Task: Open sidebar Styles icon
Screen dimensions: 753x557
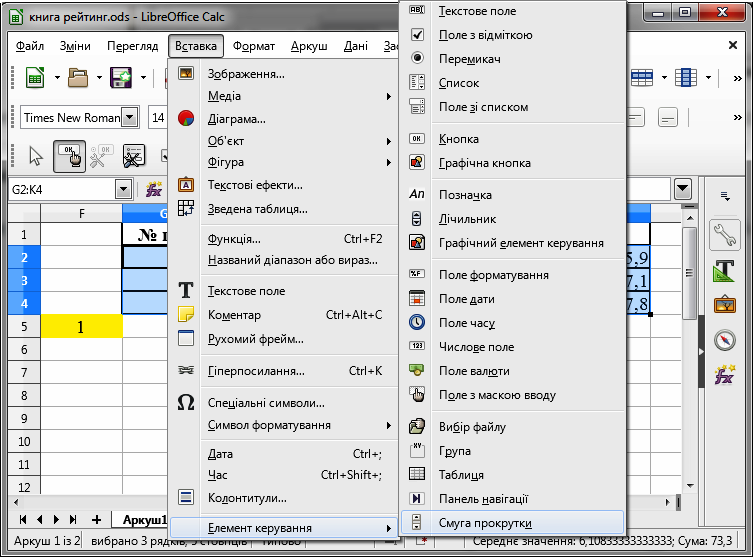Action: 725,271
